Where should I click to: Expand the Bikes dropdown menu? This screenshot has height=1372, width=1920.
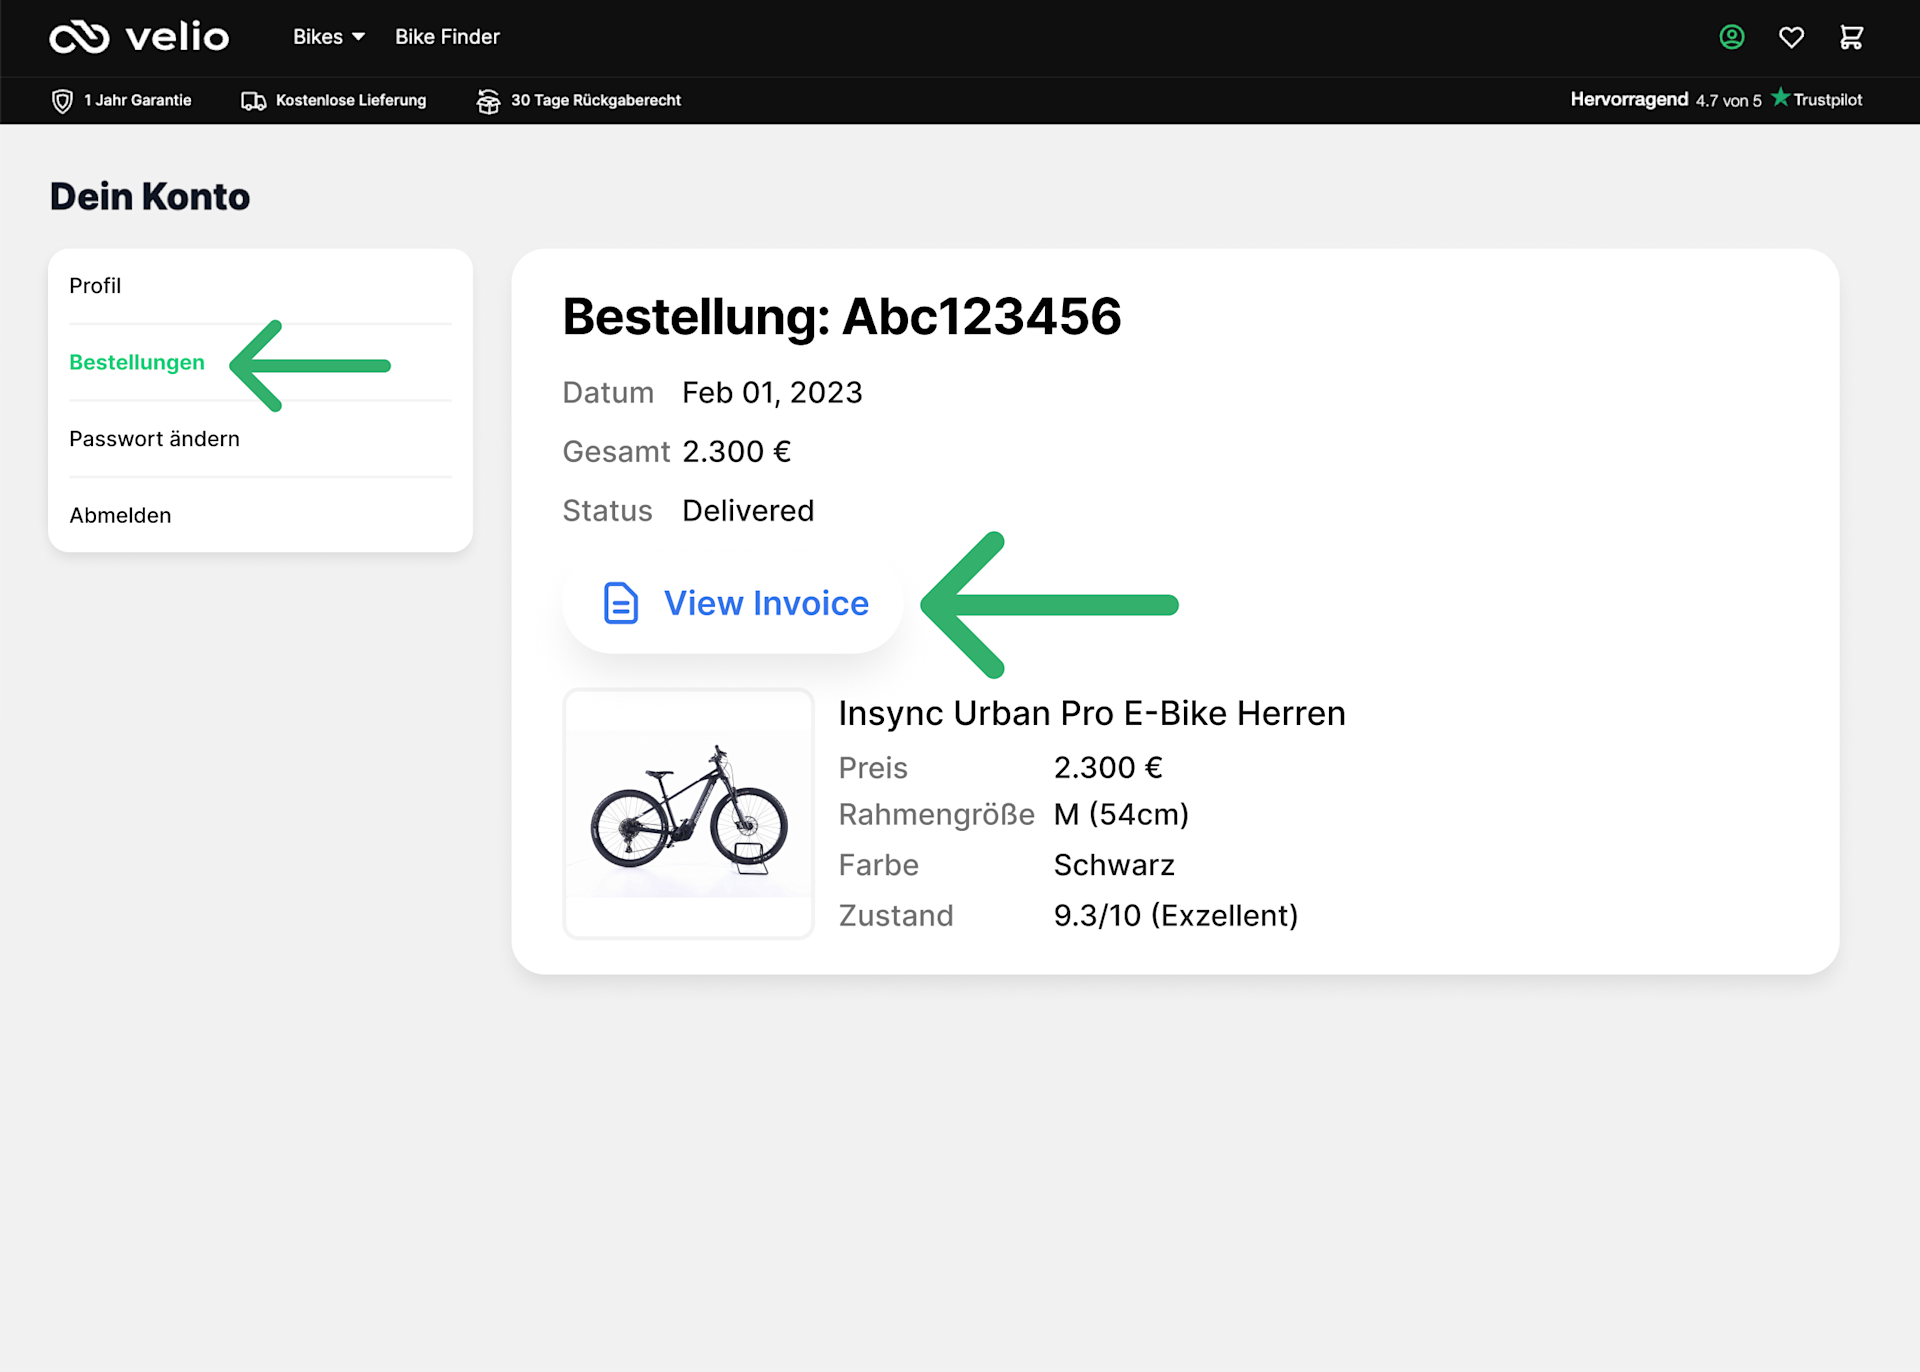pyautogui.click(x=328, y=37)
